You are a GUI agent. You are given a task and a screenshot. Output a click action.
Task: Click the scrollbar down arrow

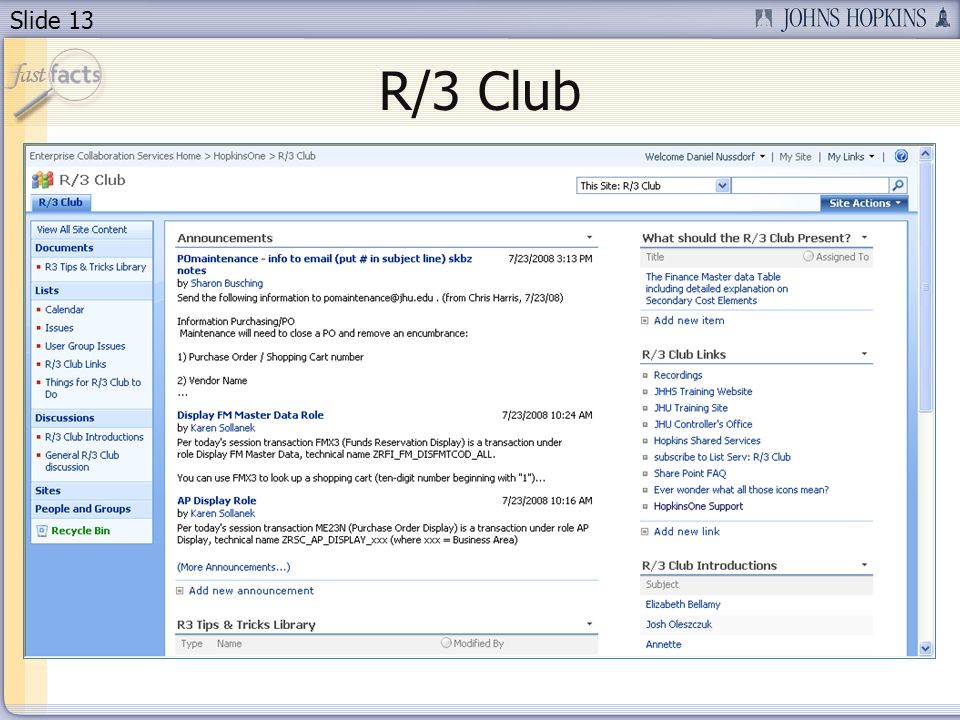point(925,648)
